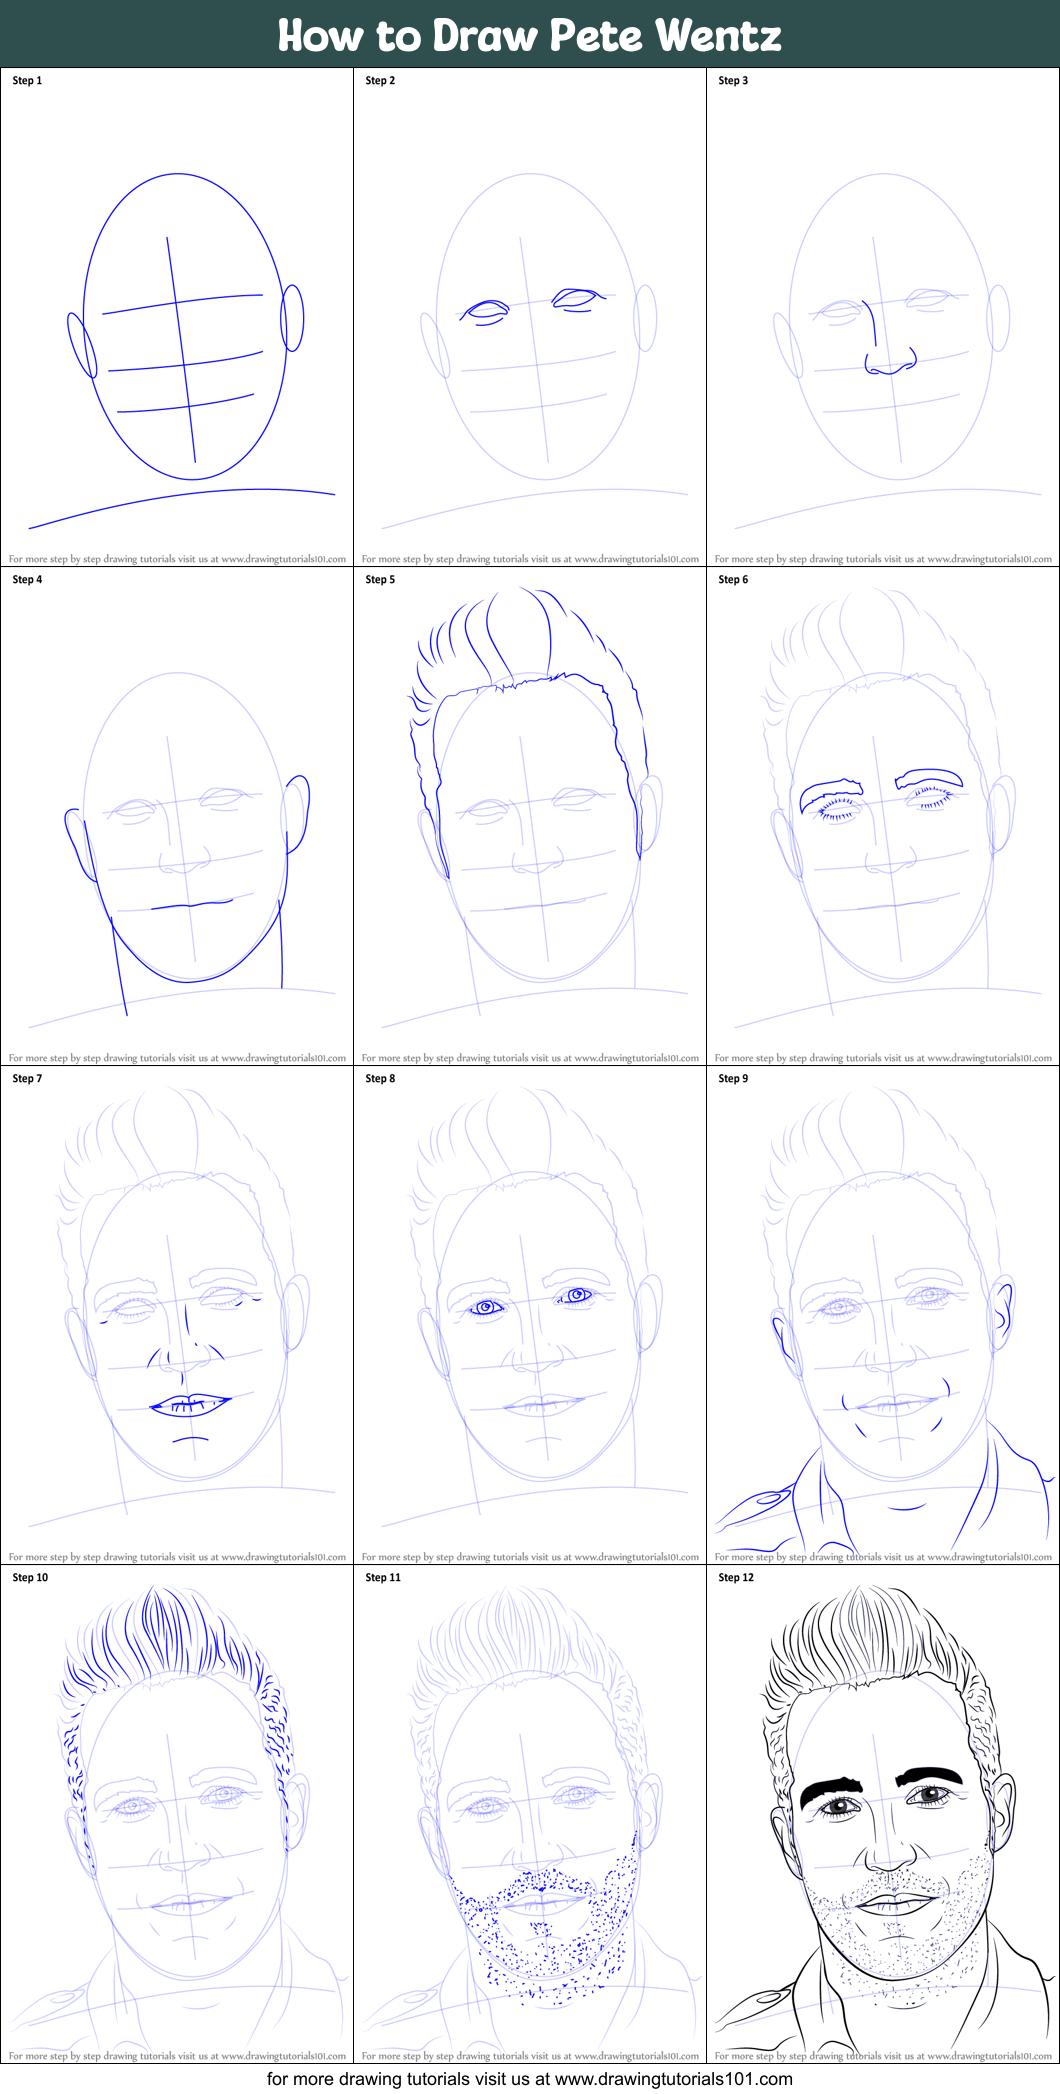1060x2094 pixels.
Task: Click the watermark link under Step 1
Action: (x=177, y=560)
